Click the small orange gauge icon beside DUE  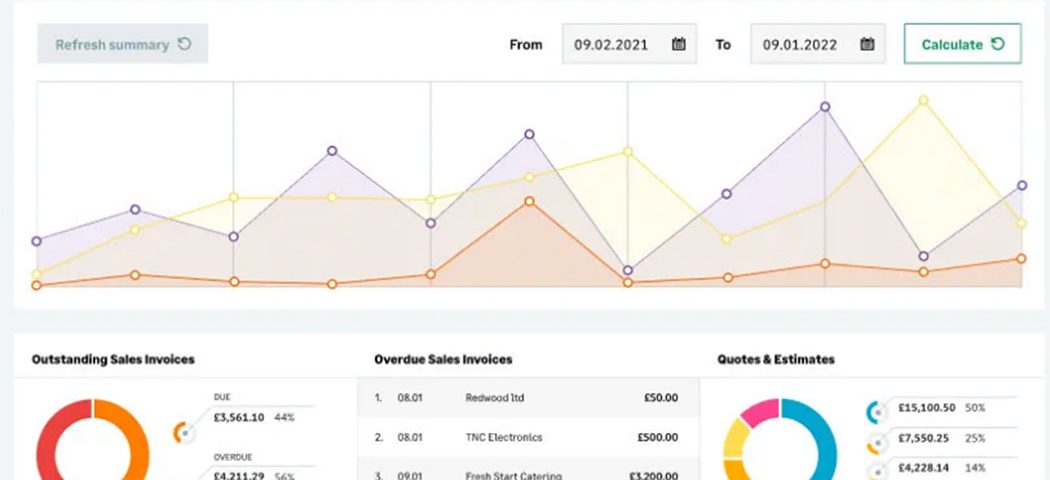[183, 433]
